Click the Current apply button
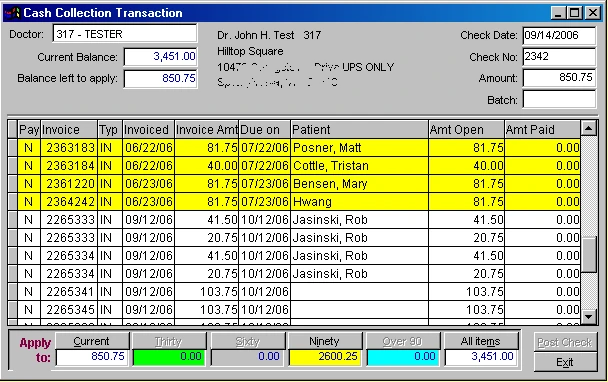The height and width of the screenshot is (382, 608). click(x=92, y=341)
